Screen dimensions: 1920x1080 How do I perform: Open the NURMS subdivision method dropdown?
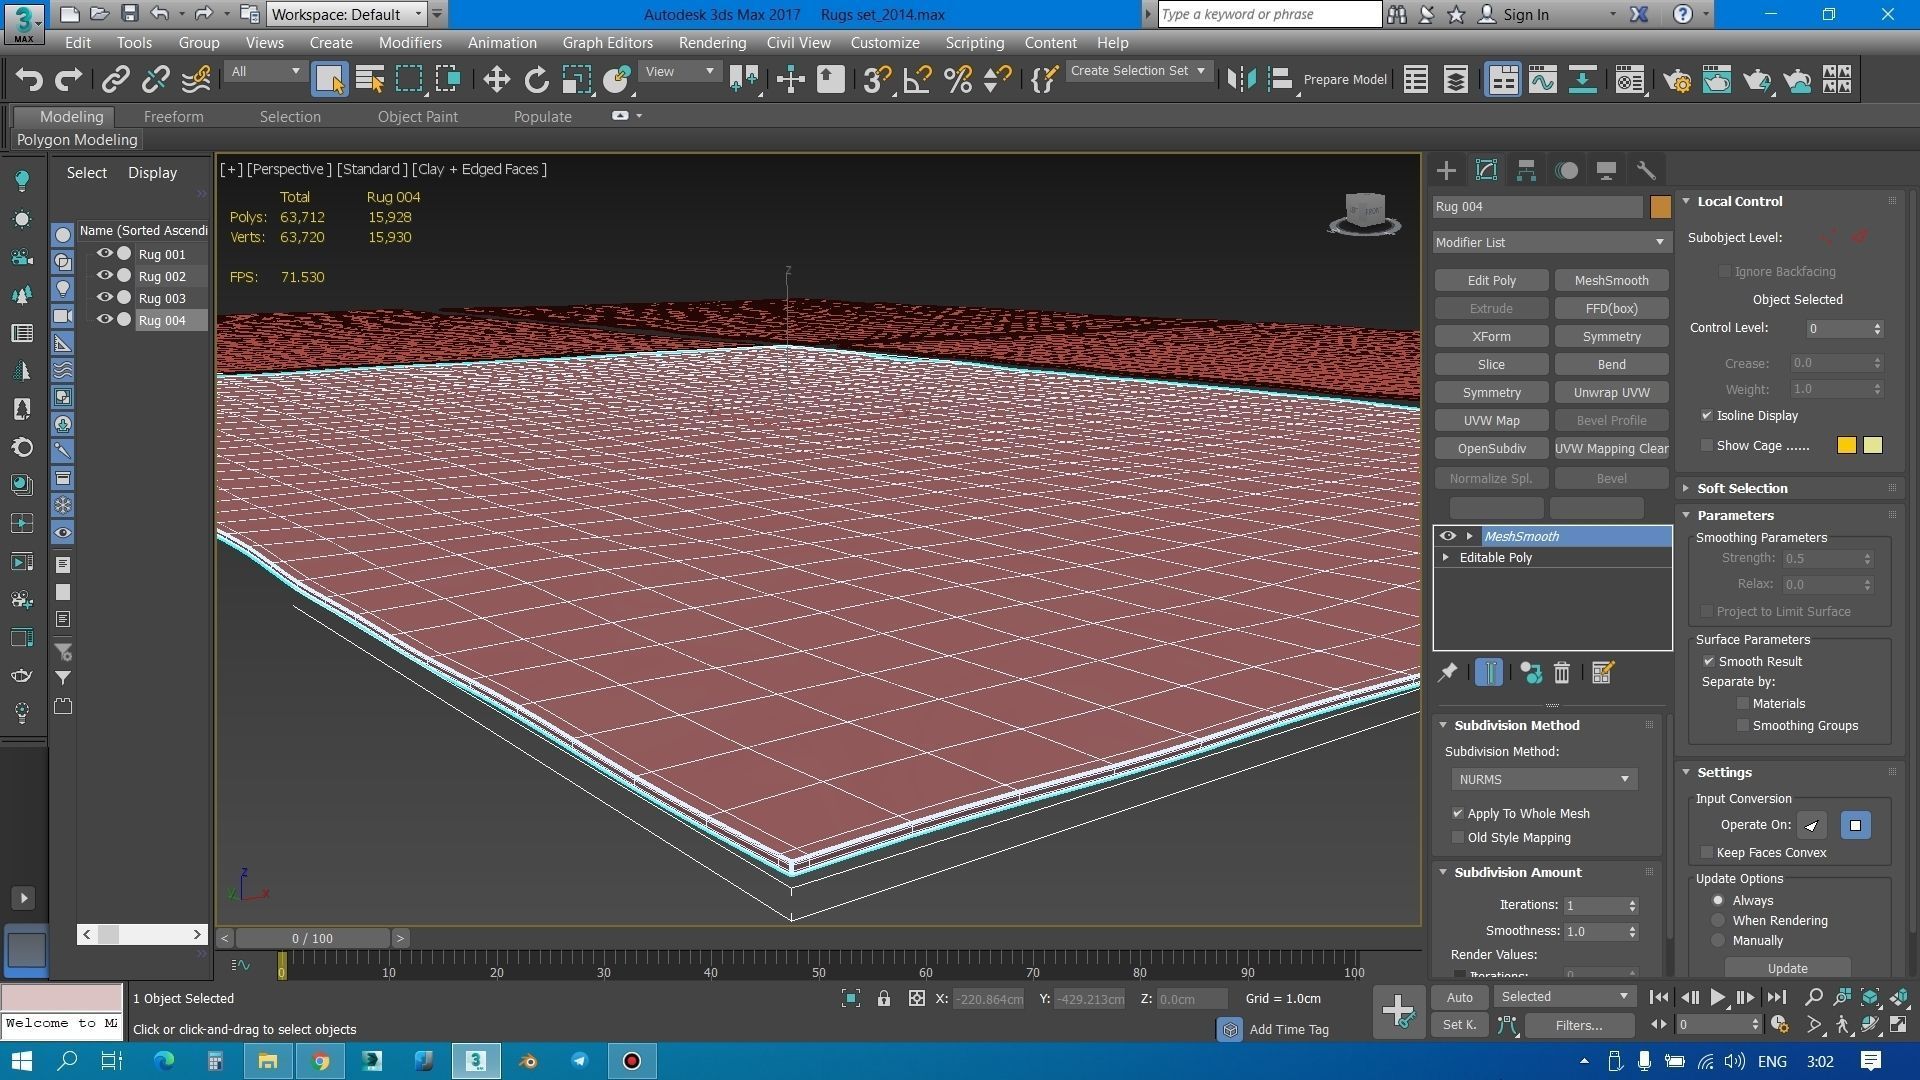pyautogui.click(x=1543, y=779)
